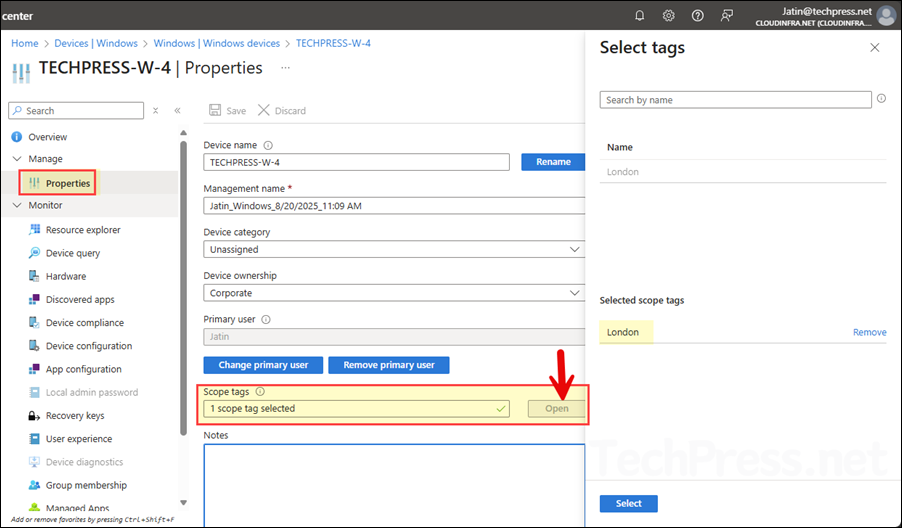902x528 pixels.
Task: Open Group membership menu item
Action: (x=86, y=485)
